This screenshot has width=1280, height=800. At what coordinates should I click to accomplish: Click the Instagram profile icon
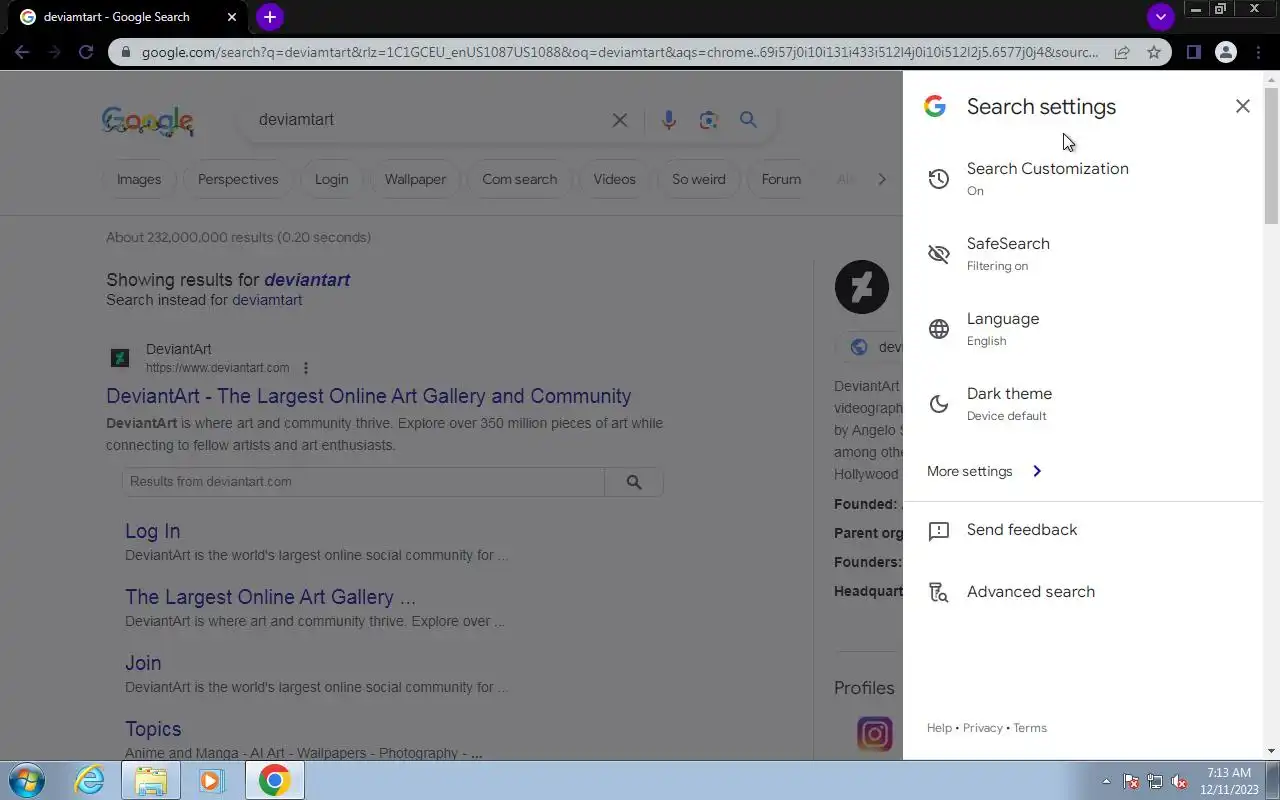(x=874, y=734)
